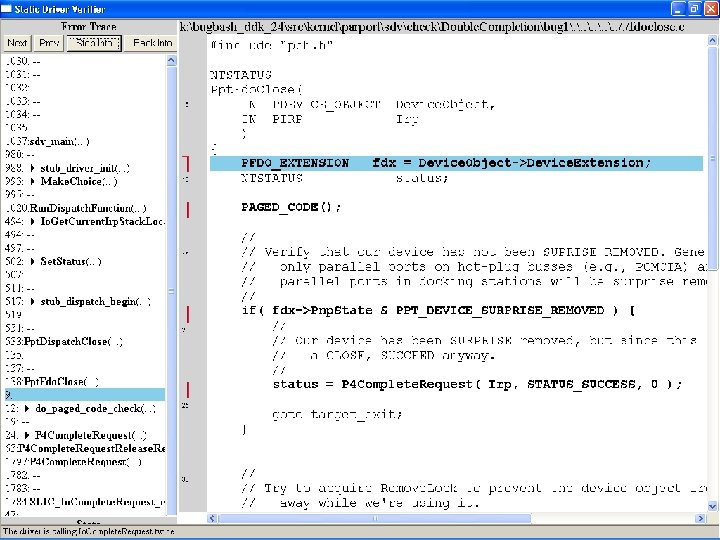Click the code pane scroll-up arrow
720x540 pixels.
712,40
